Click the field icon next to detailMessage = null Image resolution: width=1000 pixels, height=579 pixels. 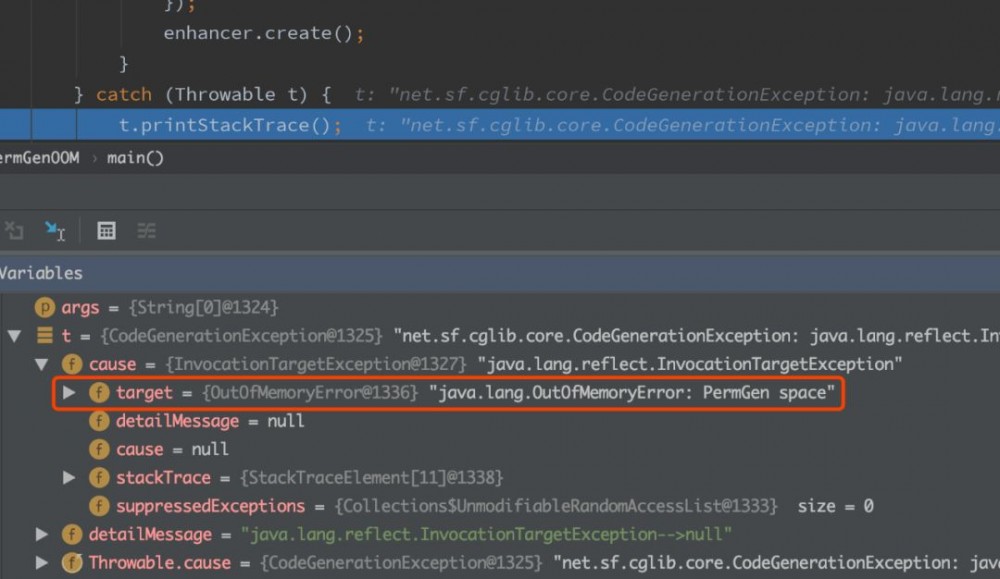99,421
